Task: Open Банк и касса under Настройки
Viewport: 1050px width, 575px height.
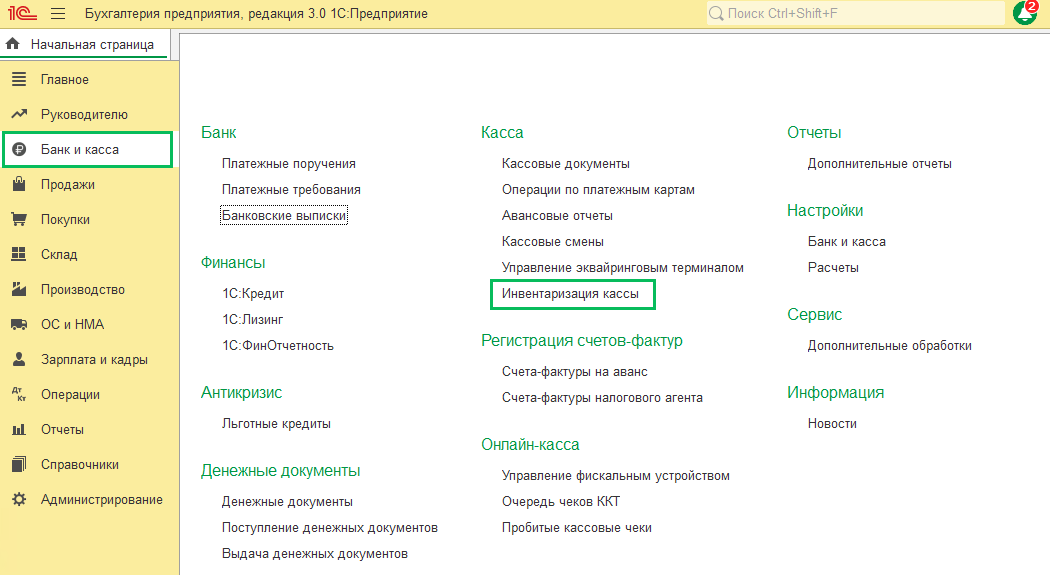Action: tap(846, 242)
